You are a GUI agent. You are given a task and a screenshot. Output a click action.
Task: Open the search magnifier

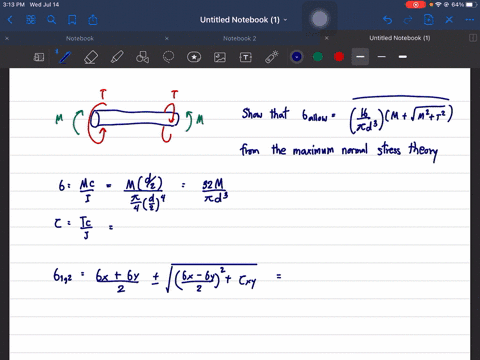coord(51,20)
